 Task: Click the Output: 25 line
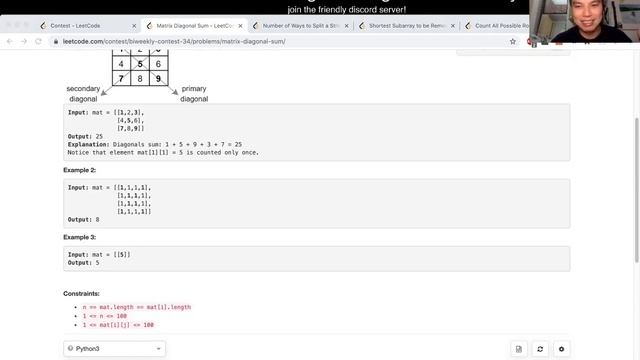[85, 136]
